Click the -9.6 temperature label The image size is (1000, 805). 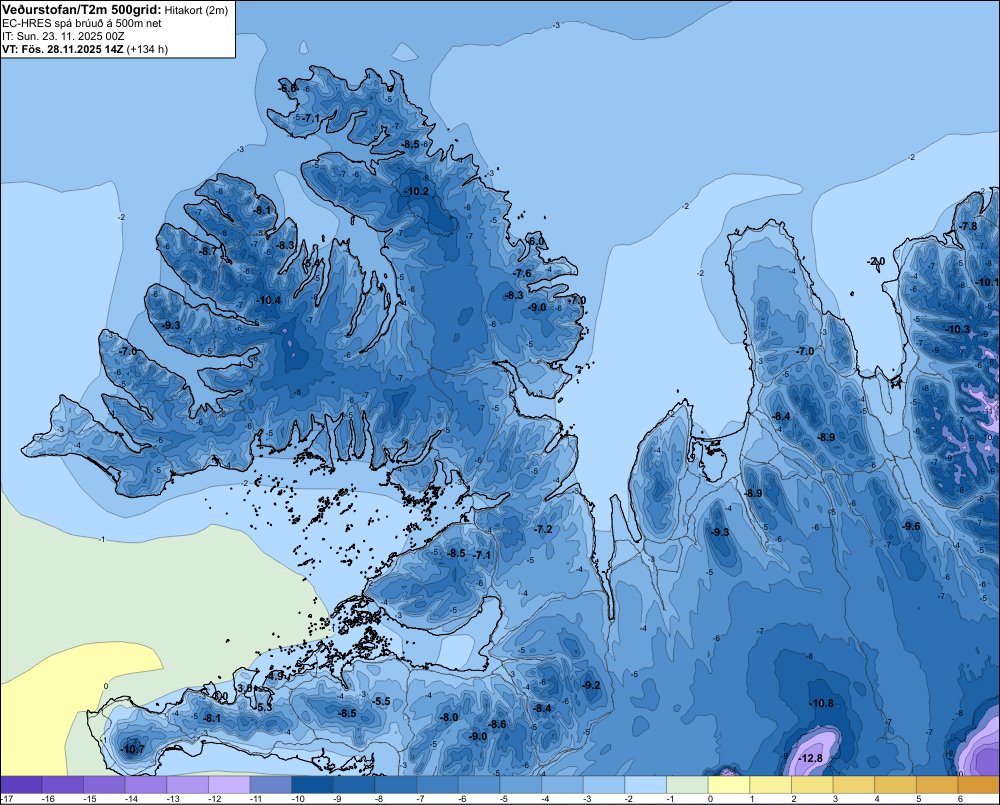point(911,526)
